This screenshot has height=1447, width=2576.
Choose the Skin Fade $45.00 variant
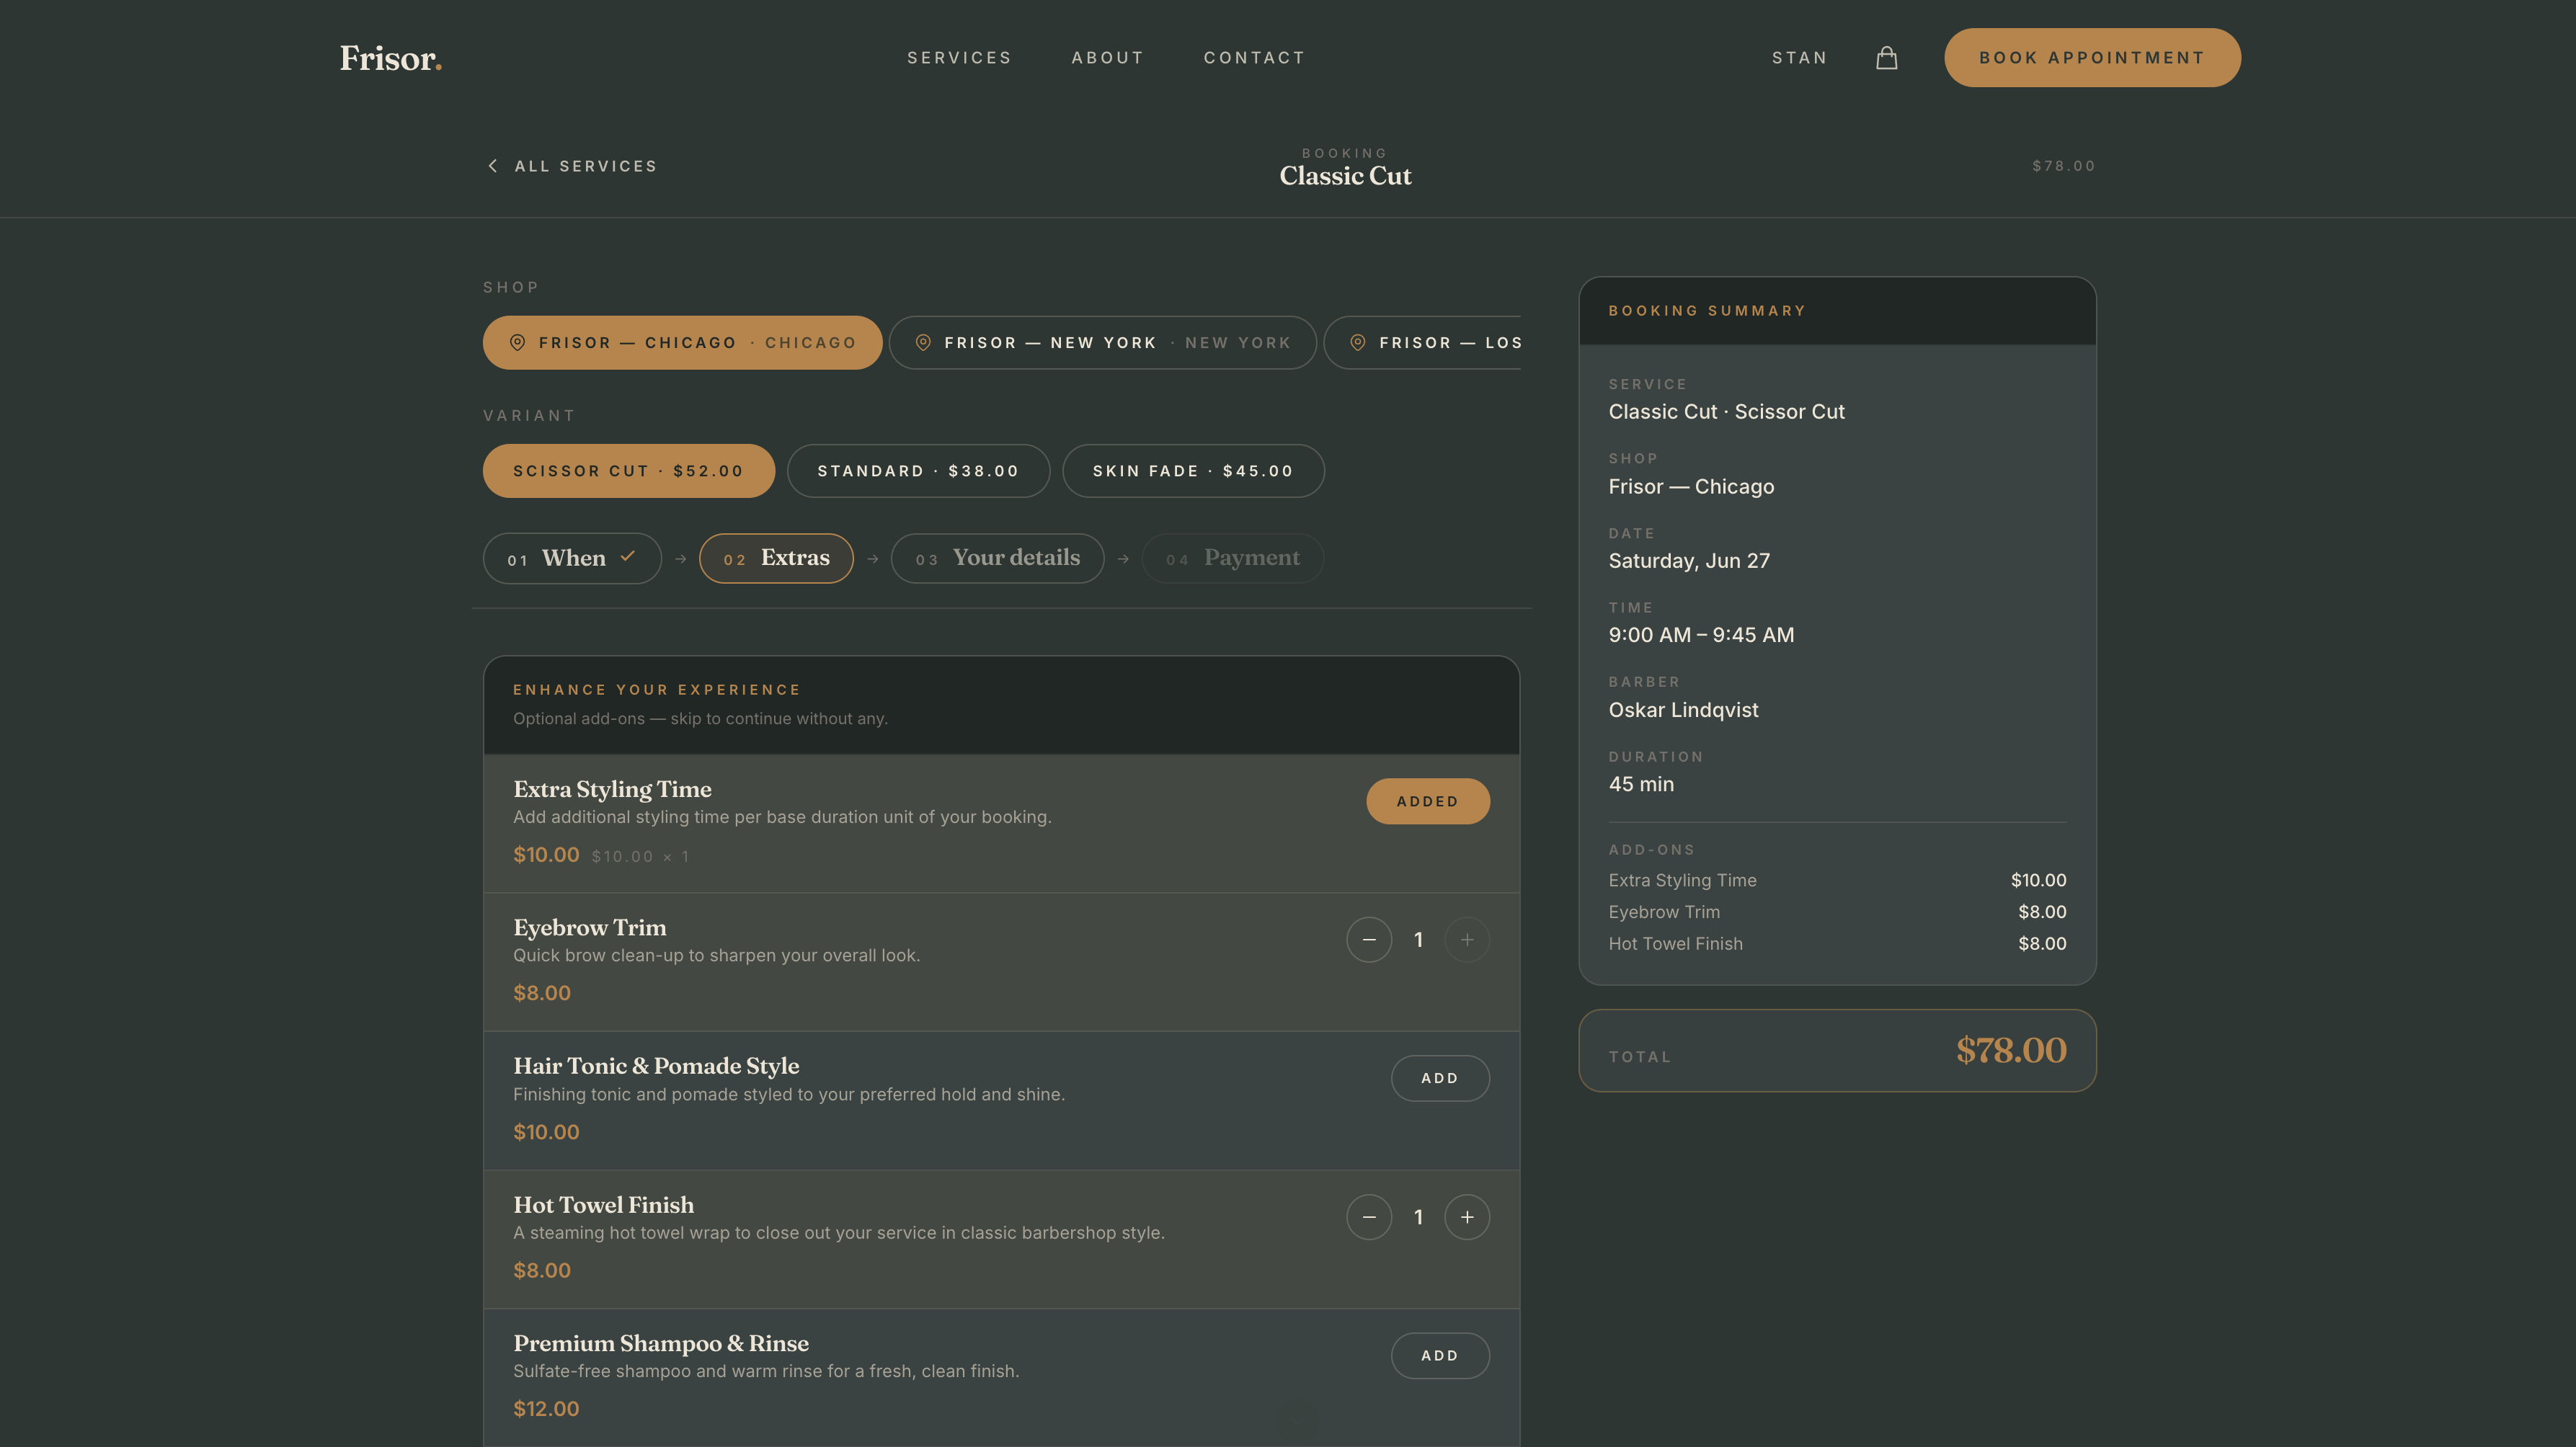(x=1193, y=471)
